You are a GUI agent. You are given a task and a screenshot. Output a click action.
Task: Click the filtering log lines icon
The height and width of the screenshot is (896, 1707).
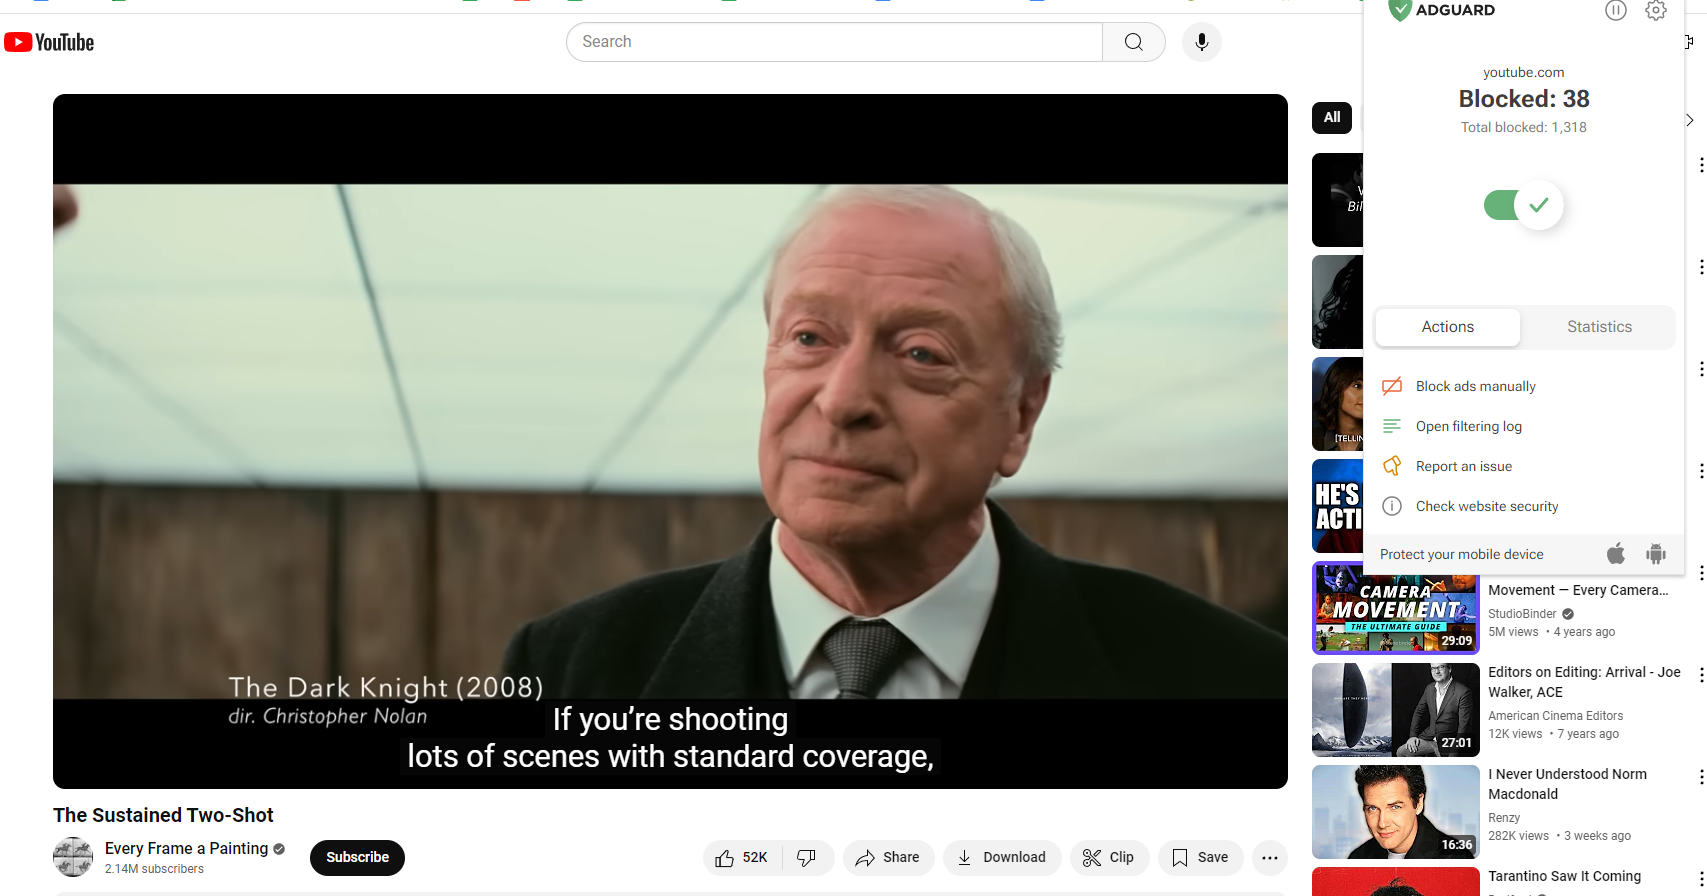pyautogui.click(x=1392, y=426)
